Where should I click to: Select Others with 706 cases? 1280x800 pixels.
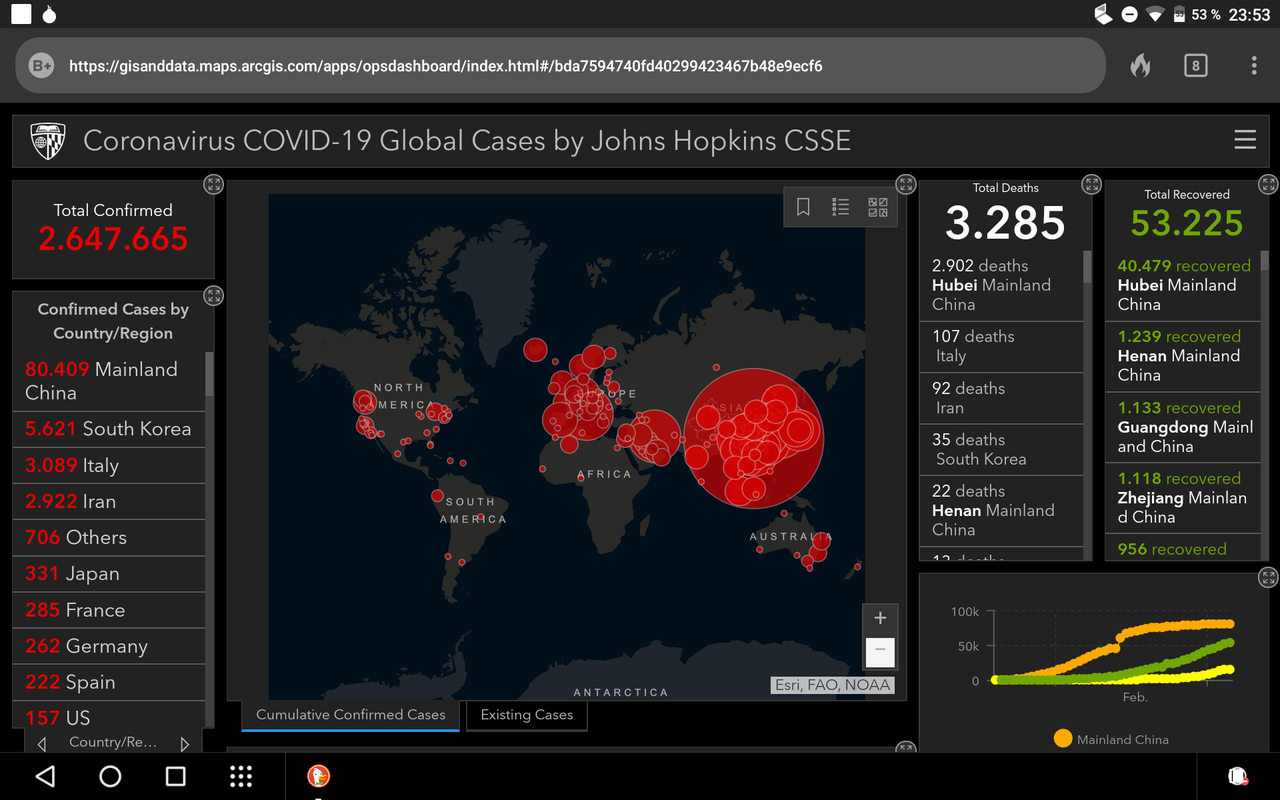(x=108, y=537)
